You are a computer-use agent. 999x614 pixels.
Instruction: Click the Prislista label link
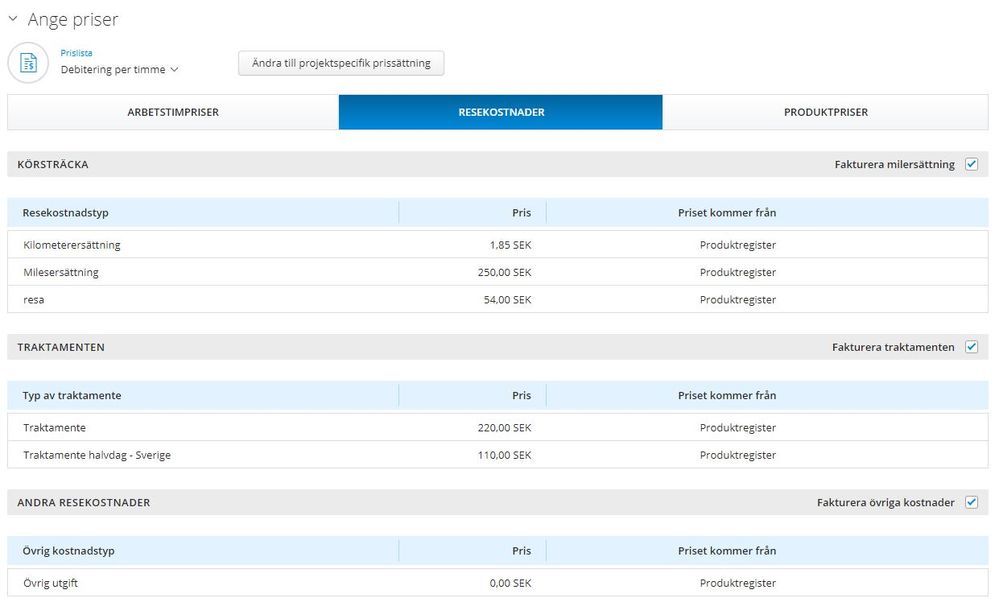pyautogui.click(x=76, y=53)
